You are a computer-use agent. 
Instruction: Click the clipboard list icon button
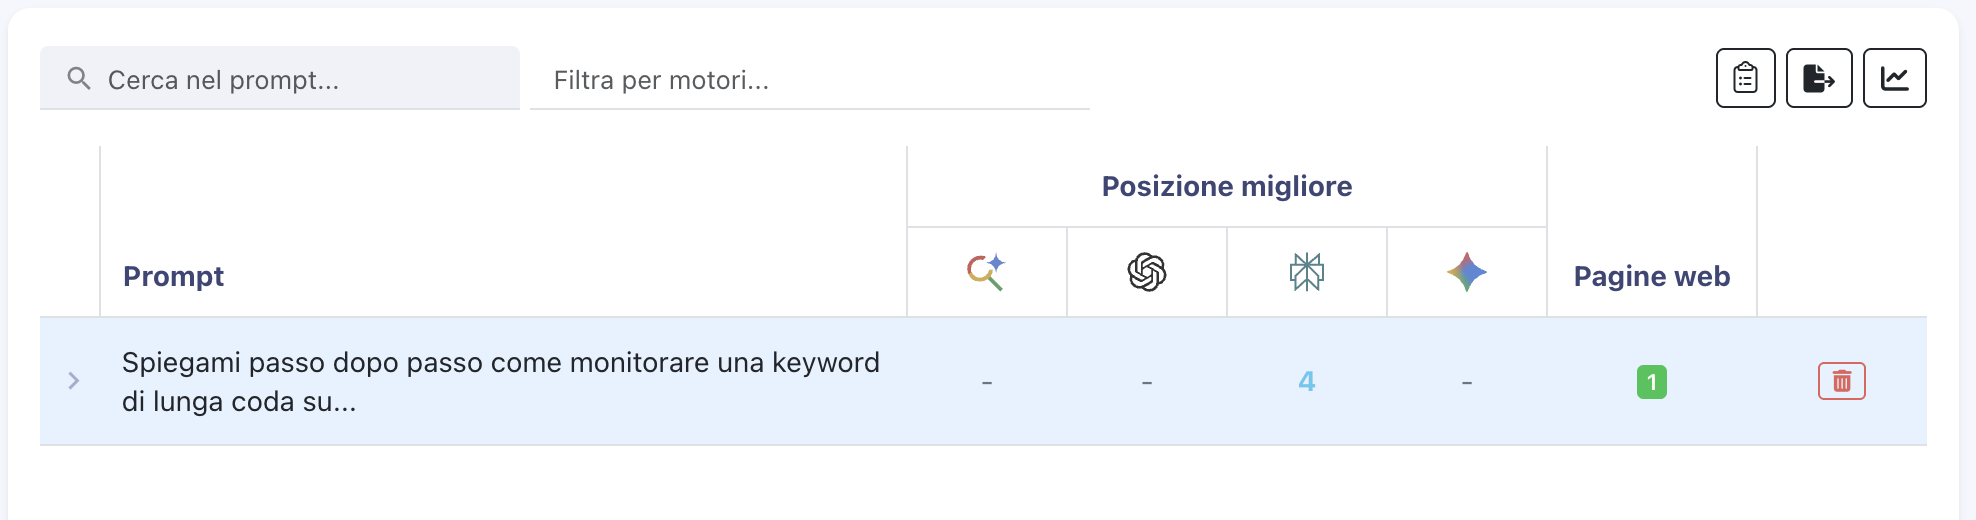1745,78
